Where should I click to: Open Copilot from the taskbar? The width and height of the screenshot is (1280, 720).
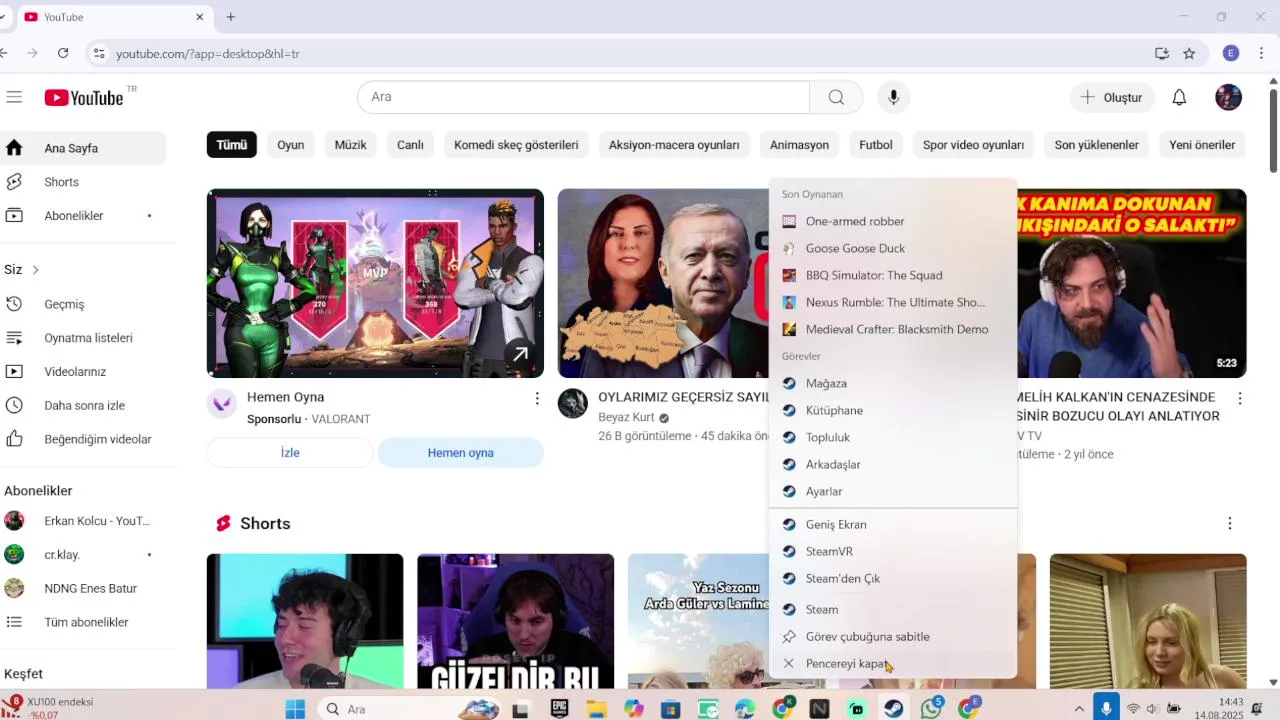click(x=634, y=709)
